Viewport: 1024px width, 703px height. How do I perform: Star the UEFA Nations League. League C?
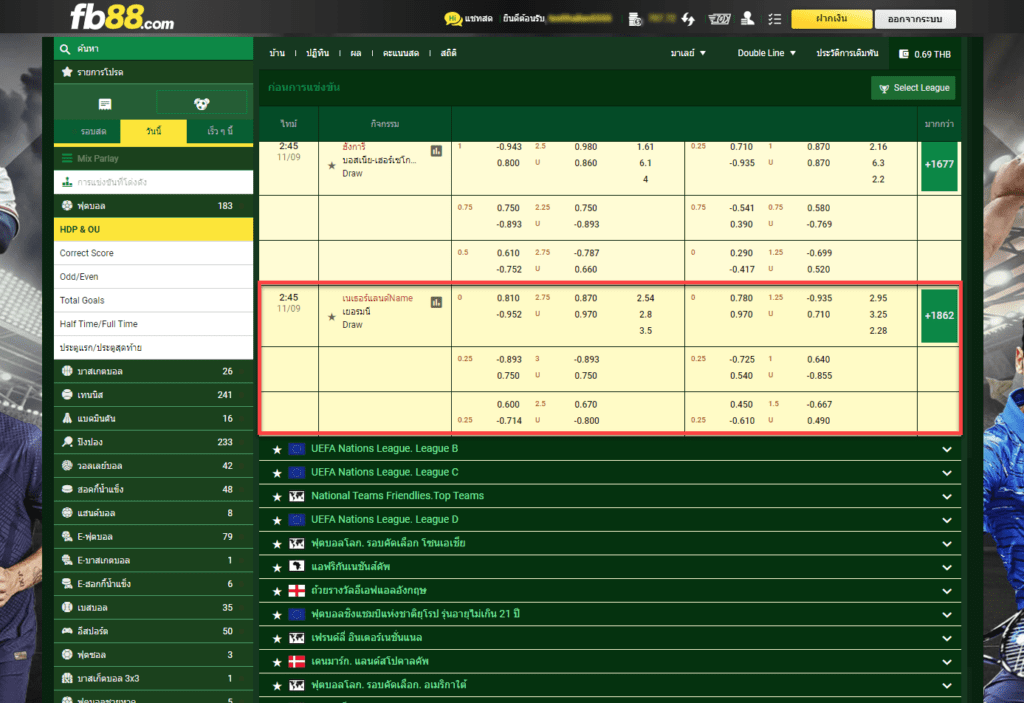coord(277,473)
